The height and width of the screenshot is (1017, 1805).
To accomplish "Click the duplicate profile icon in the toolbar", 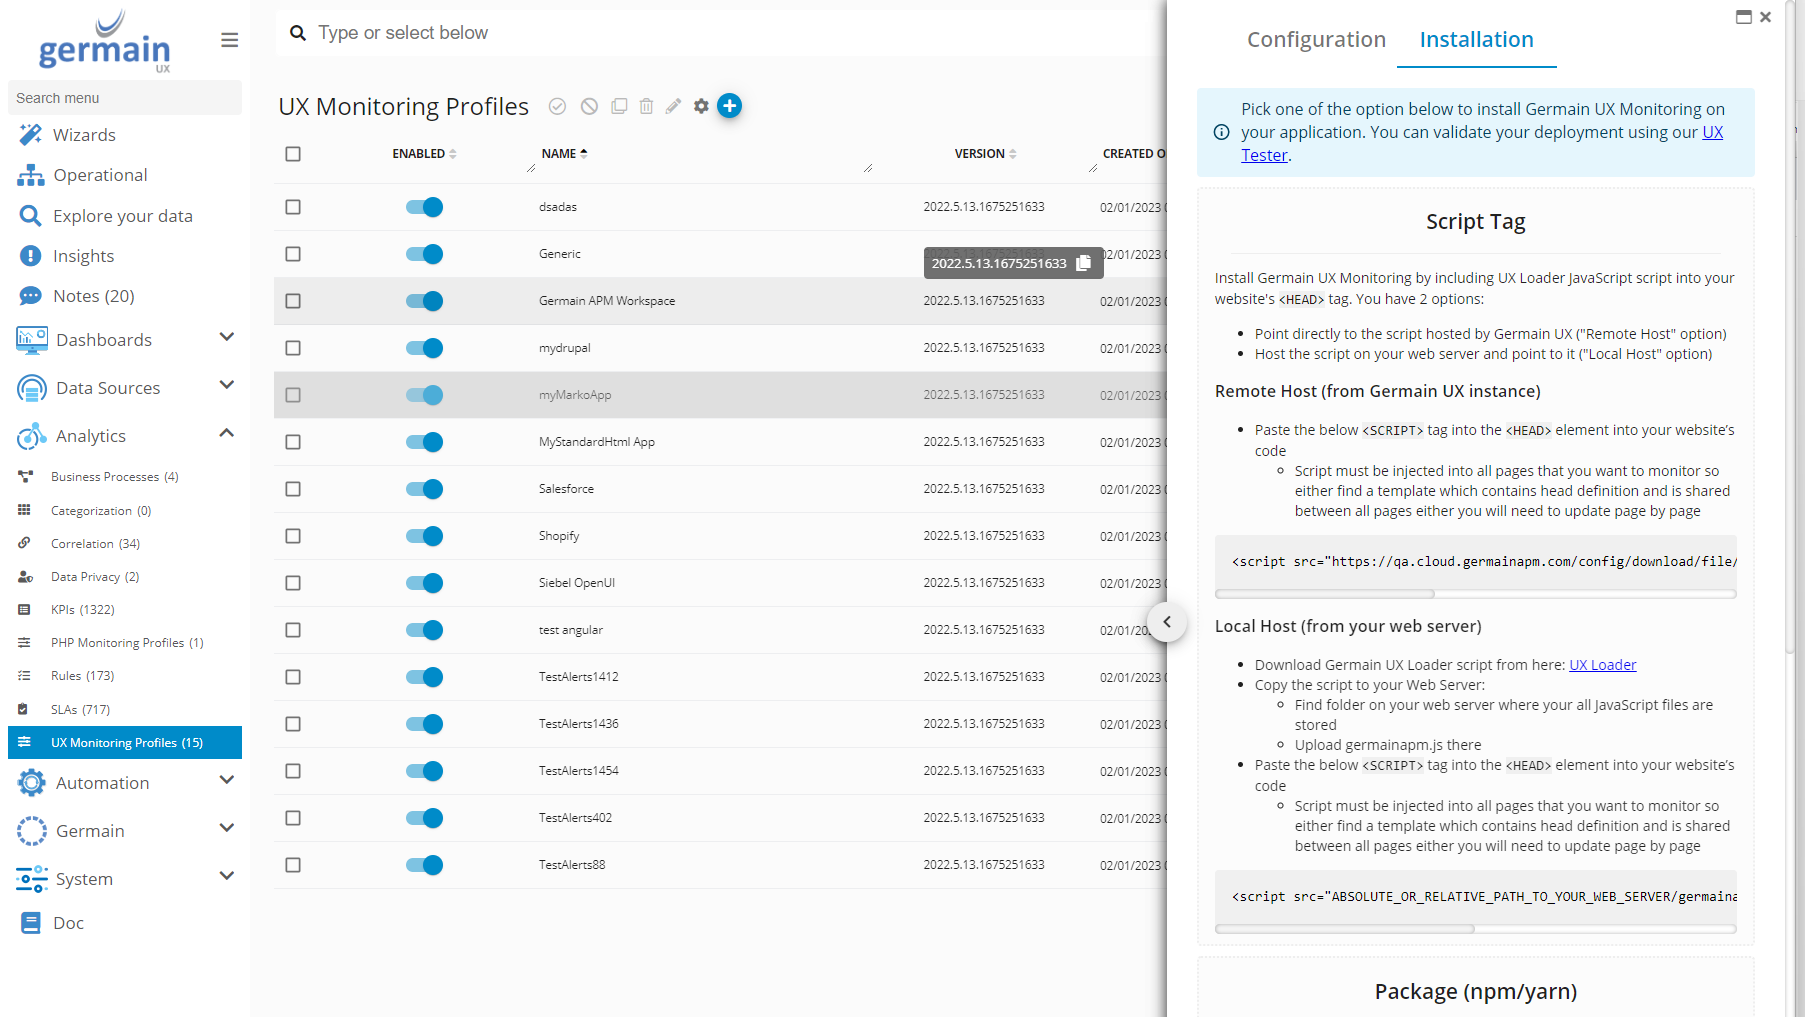I will point(619,106).
